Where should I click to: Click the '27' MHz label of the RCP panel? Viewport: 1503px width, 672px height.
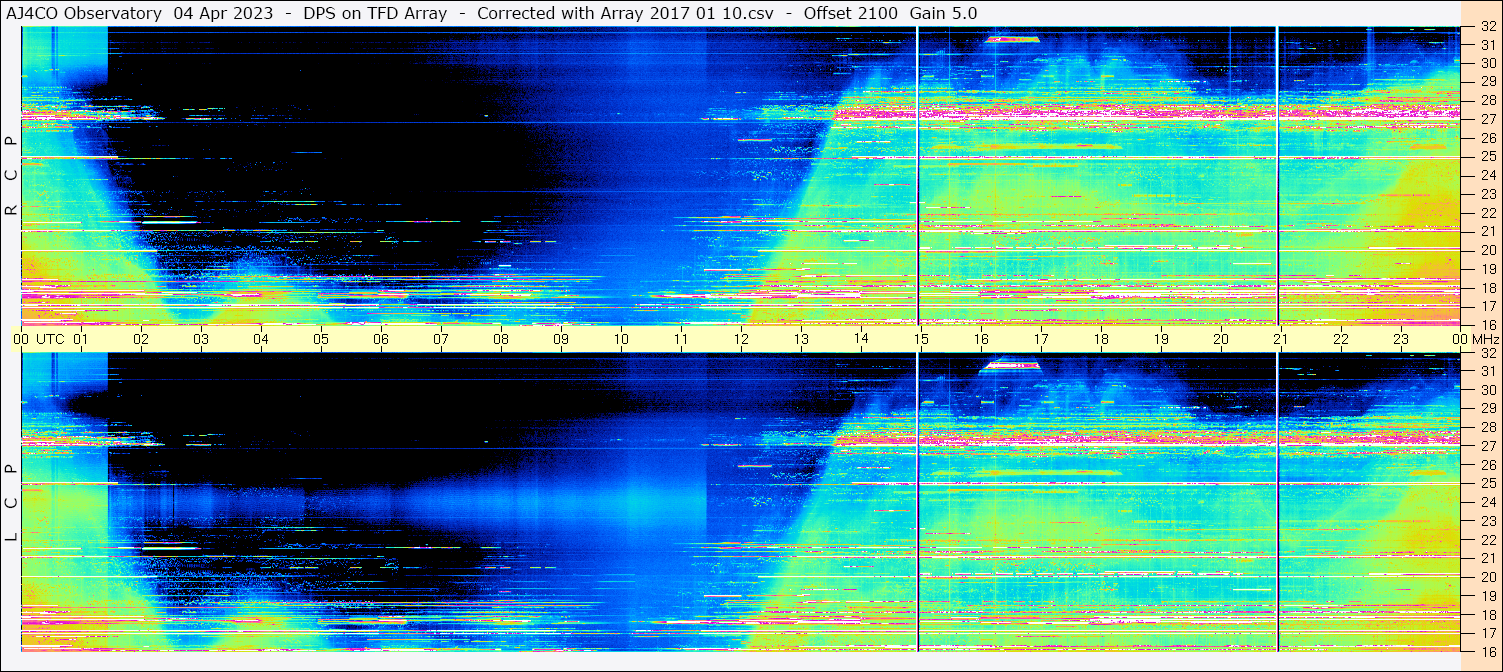(x=1488, y=119)
